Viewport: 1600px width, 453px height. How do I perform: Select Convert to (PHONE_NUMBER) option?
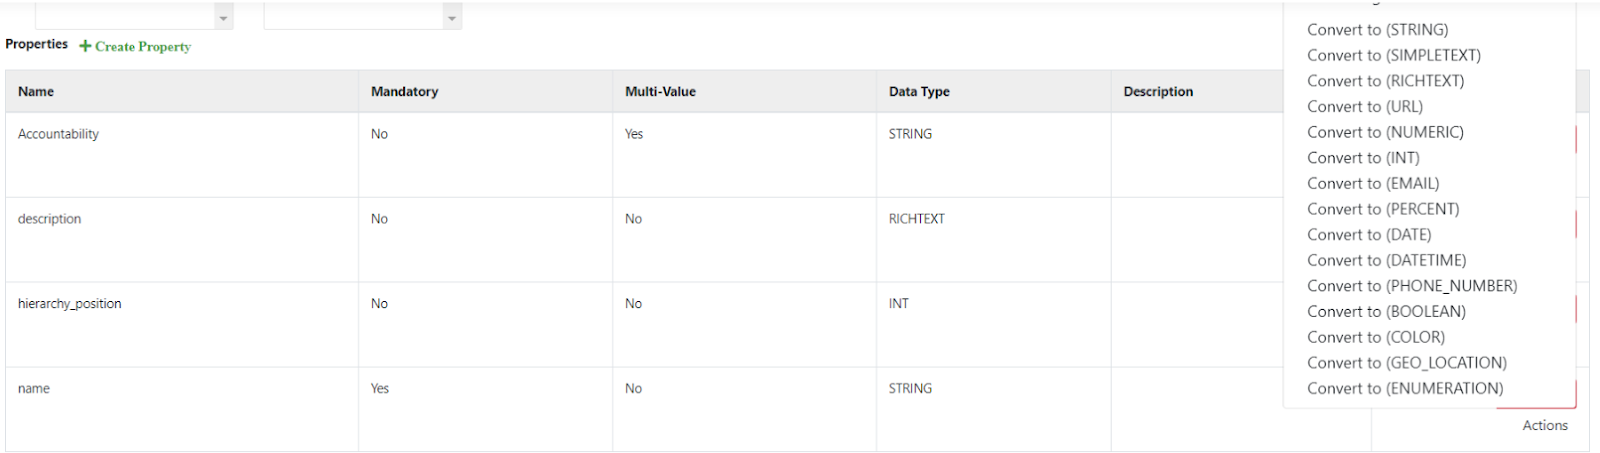(1412, 286)
